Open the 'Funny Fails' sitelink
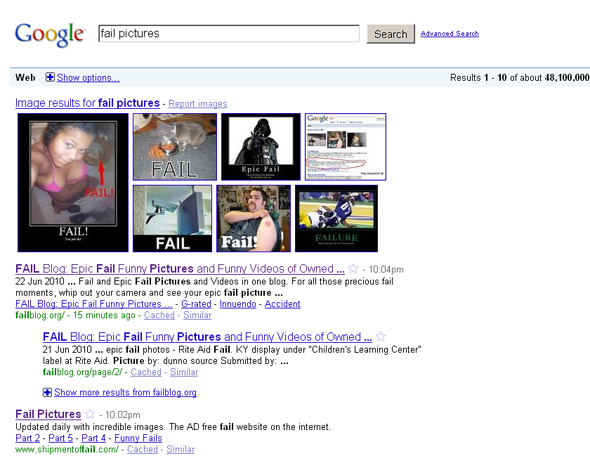 [138, 438]
